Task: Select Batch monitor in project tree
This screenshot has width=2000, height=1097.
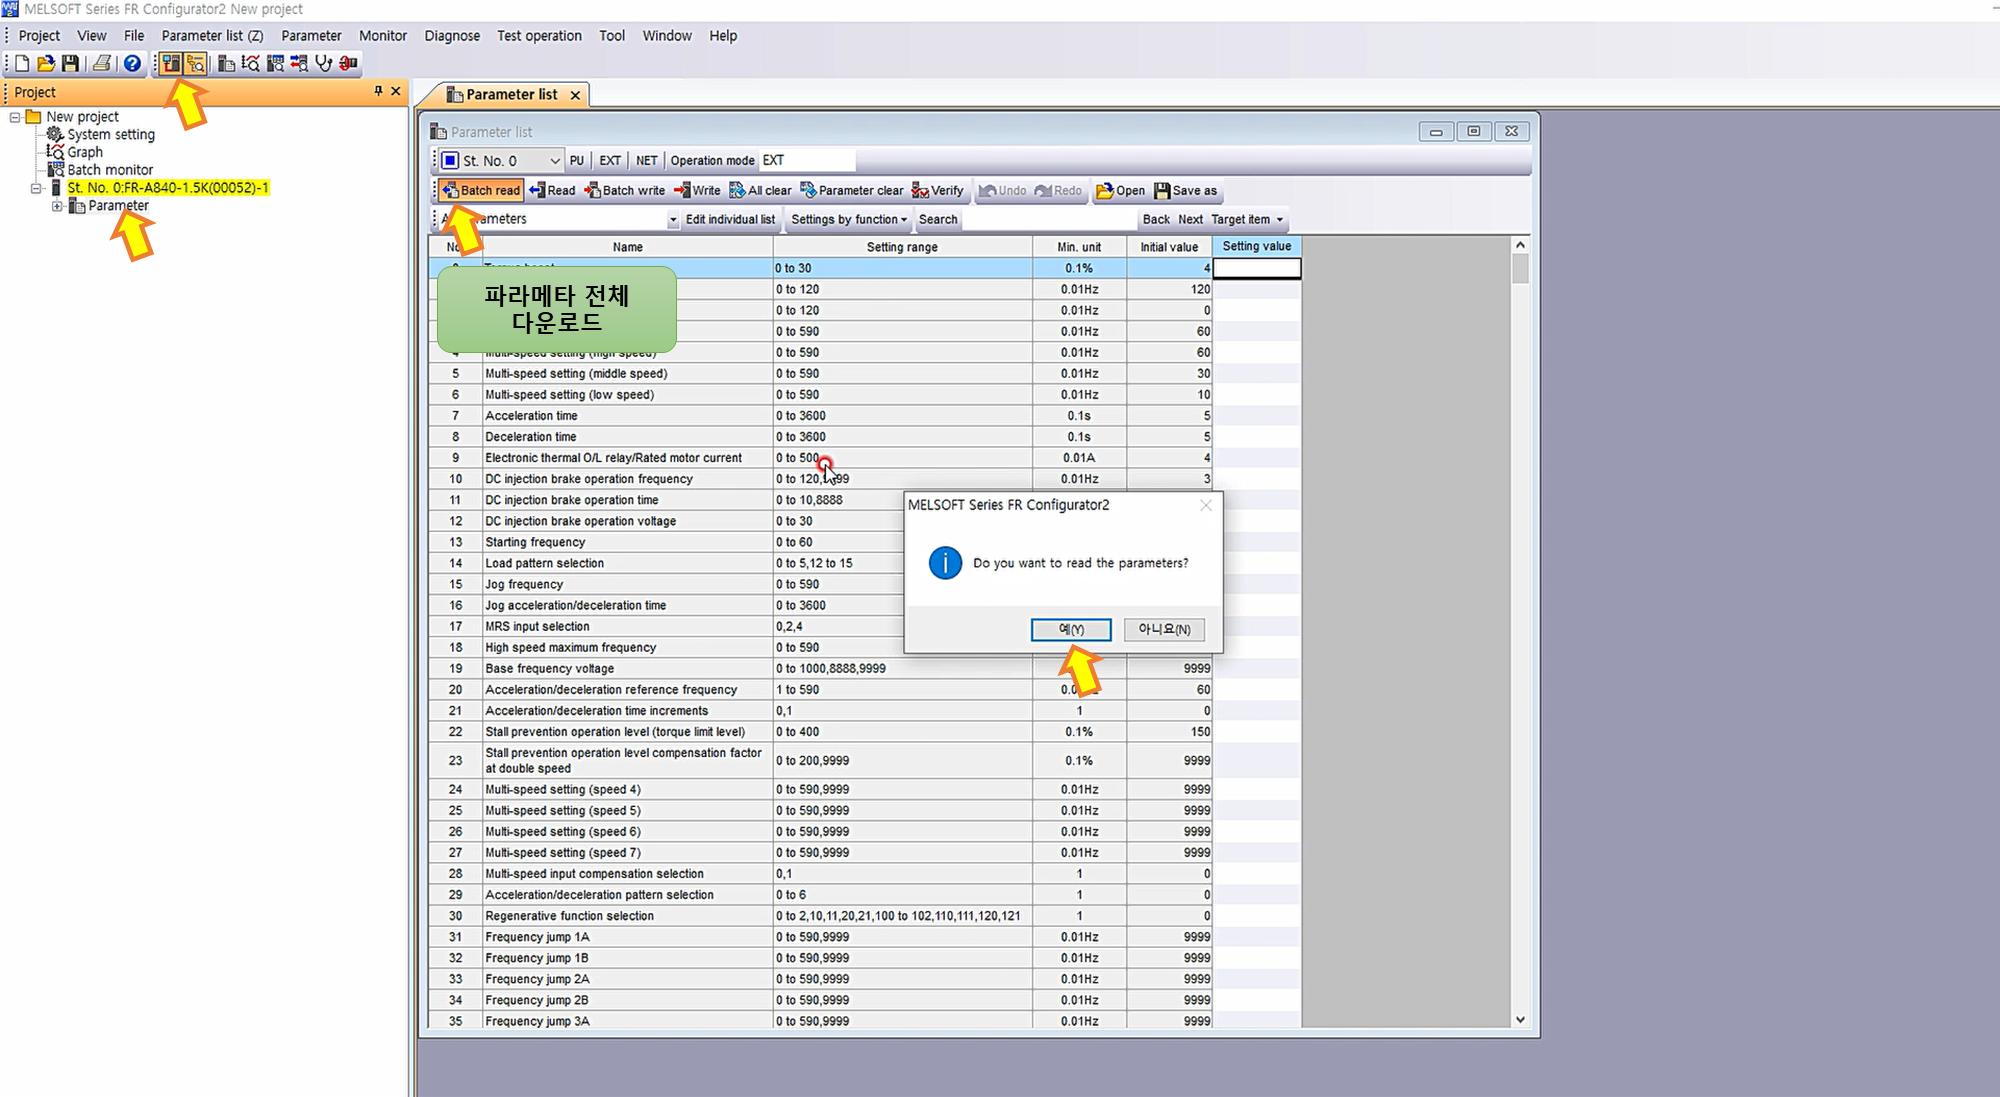Action: pyautogui.click(x=110, y=170)
